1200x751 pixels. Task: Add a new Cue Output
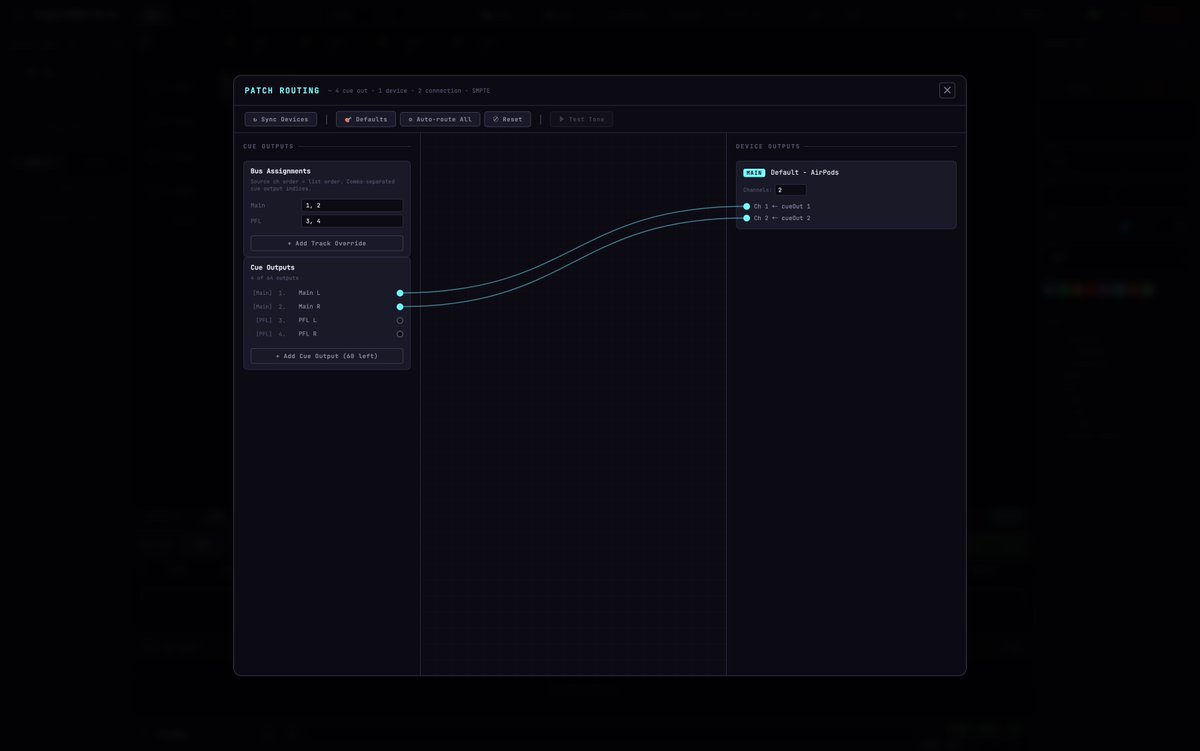(327, 356)
